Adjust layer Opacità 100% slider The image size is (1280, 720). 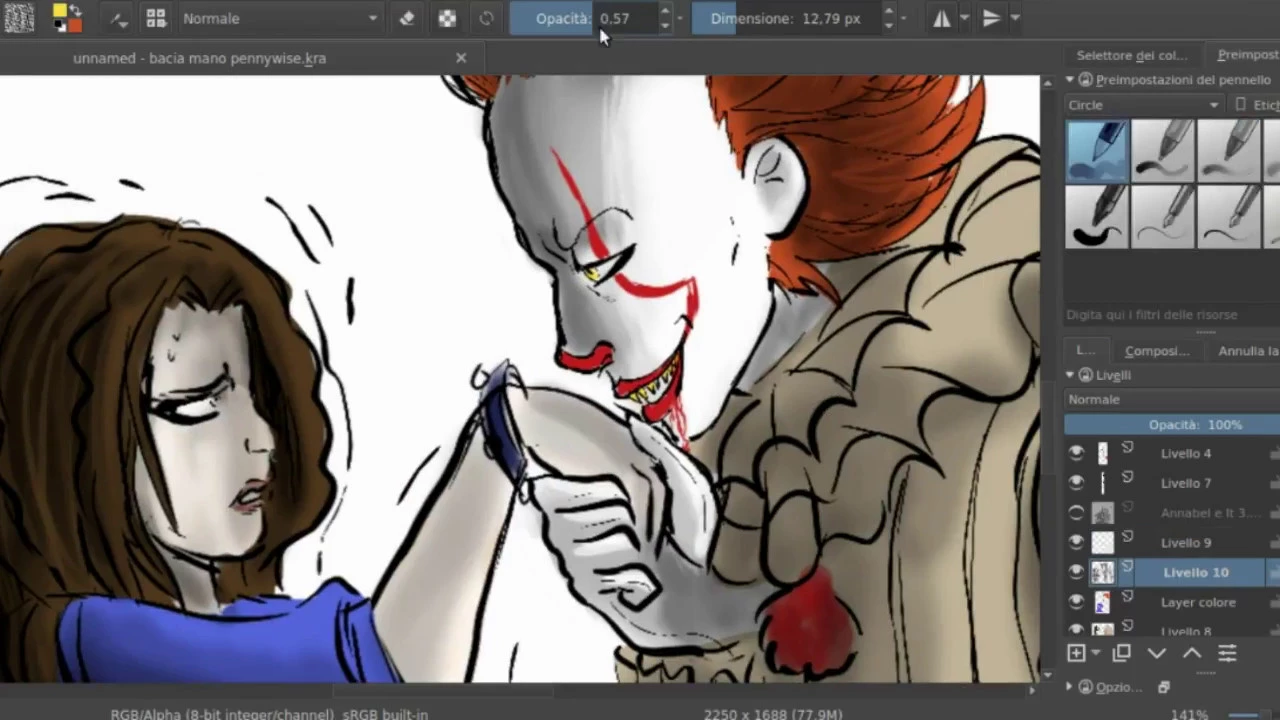pyautogui.click(x=1172, y=424)
